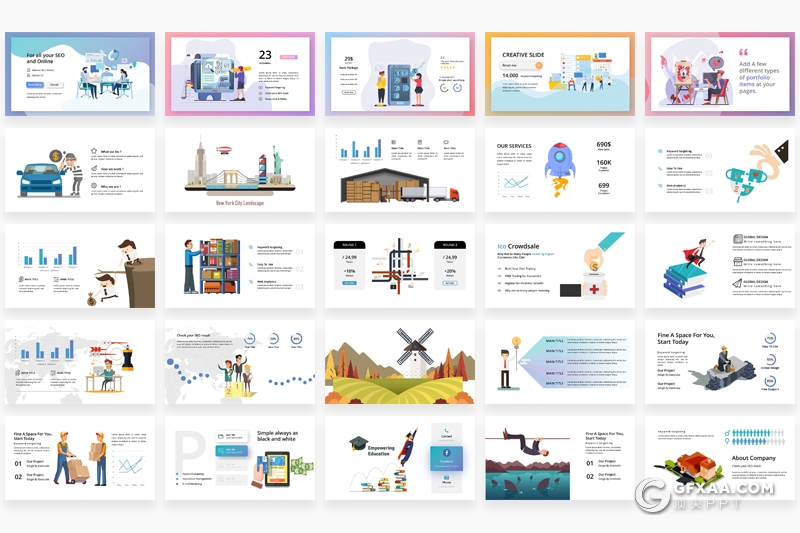This screenshot has width=800, height=533.
Task: Click the rocket icon in Our Services slide
Action: 561,163
